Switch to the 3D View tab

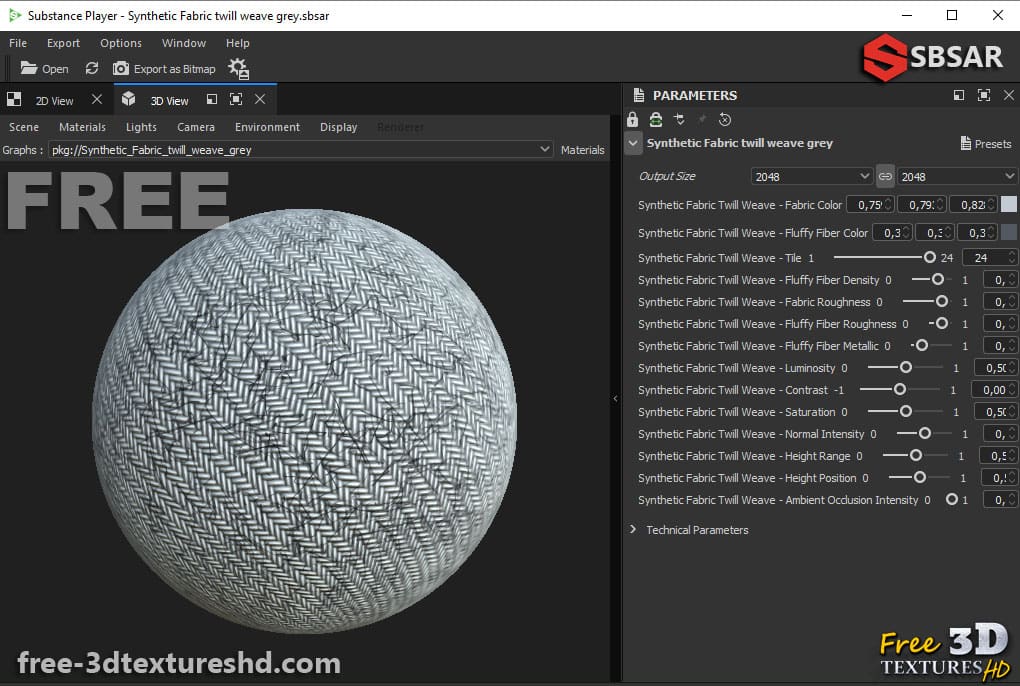[x=169, y=101]
